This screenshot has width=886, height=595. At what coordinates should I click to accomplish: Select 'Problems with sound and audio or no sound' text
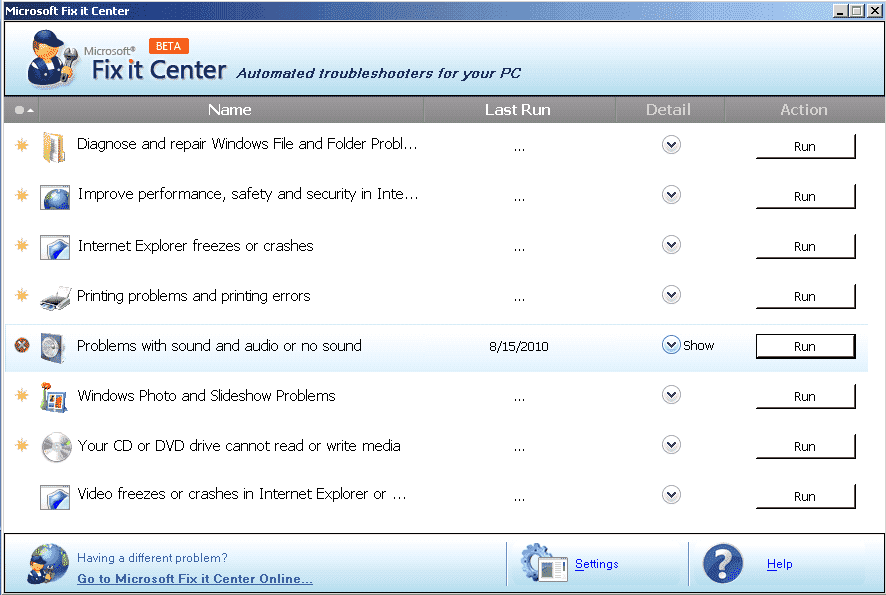click(219, 346)
